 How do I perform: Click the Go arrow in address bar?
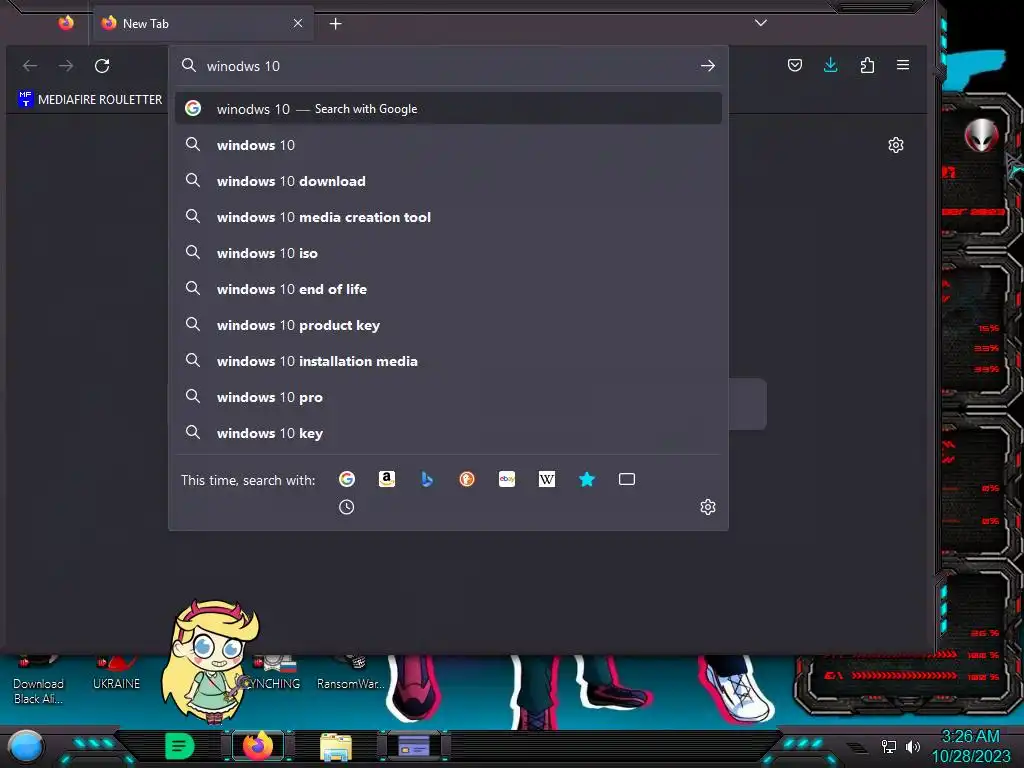click(x=707, y=66)
